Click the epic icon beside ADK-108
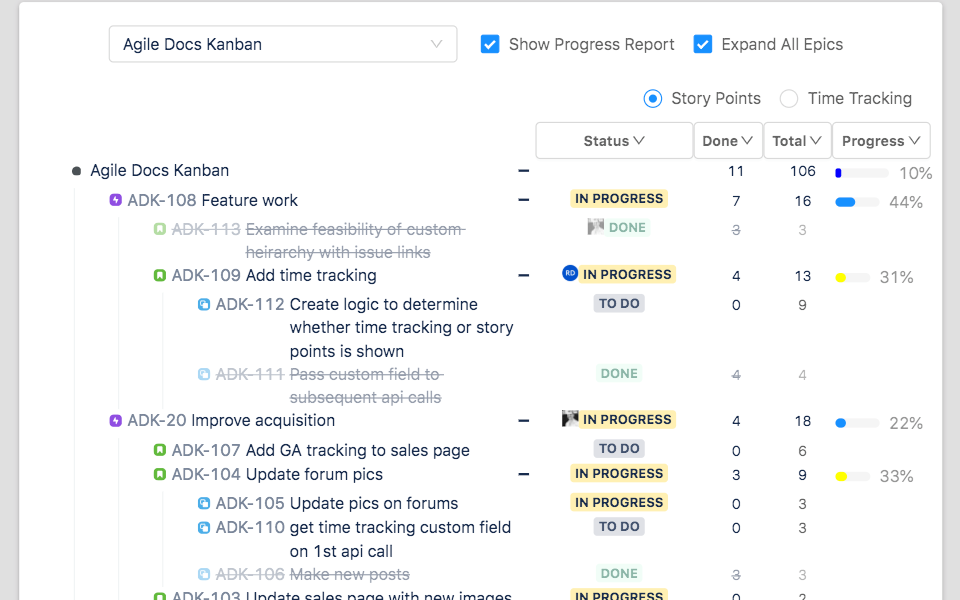Viewport: 960px width, 600px height. (x=115, y=200)
